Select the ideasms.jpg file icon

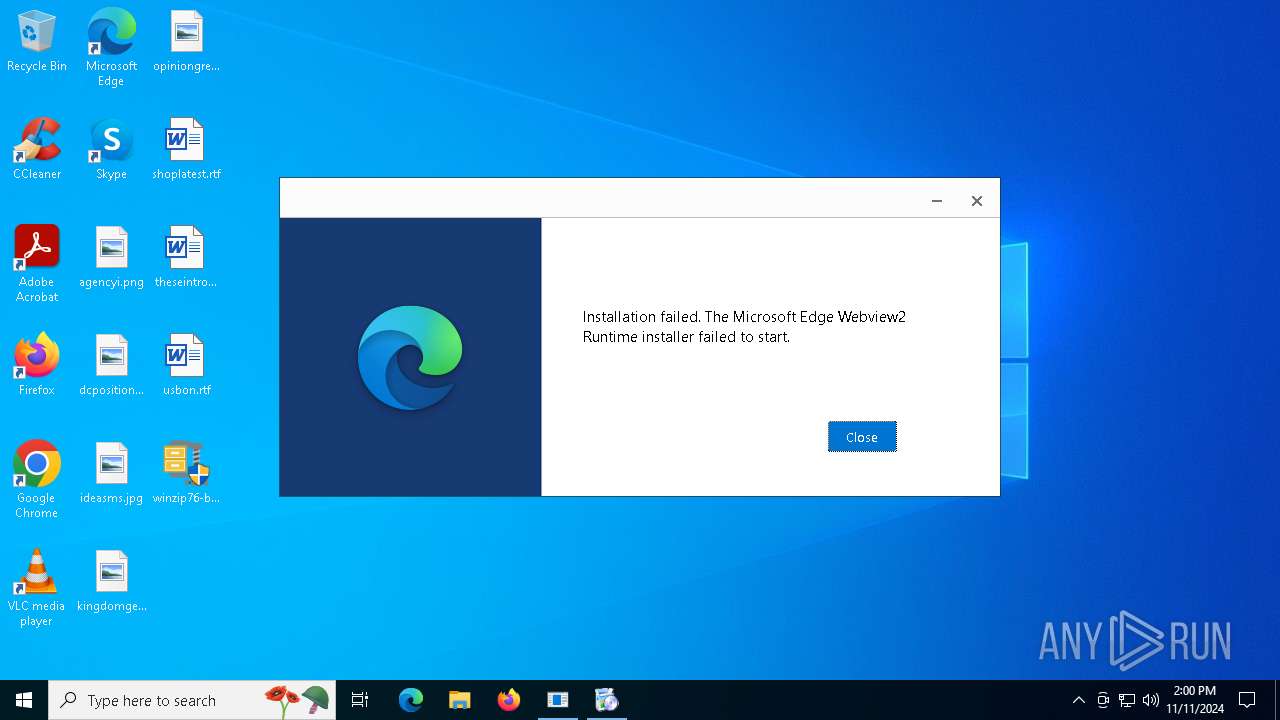[x=111, y=474]
